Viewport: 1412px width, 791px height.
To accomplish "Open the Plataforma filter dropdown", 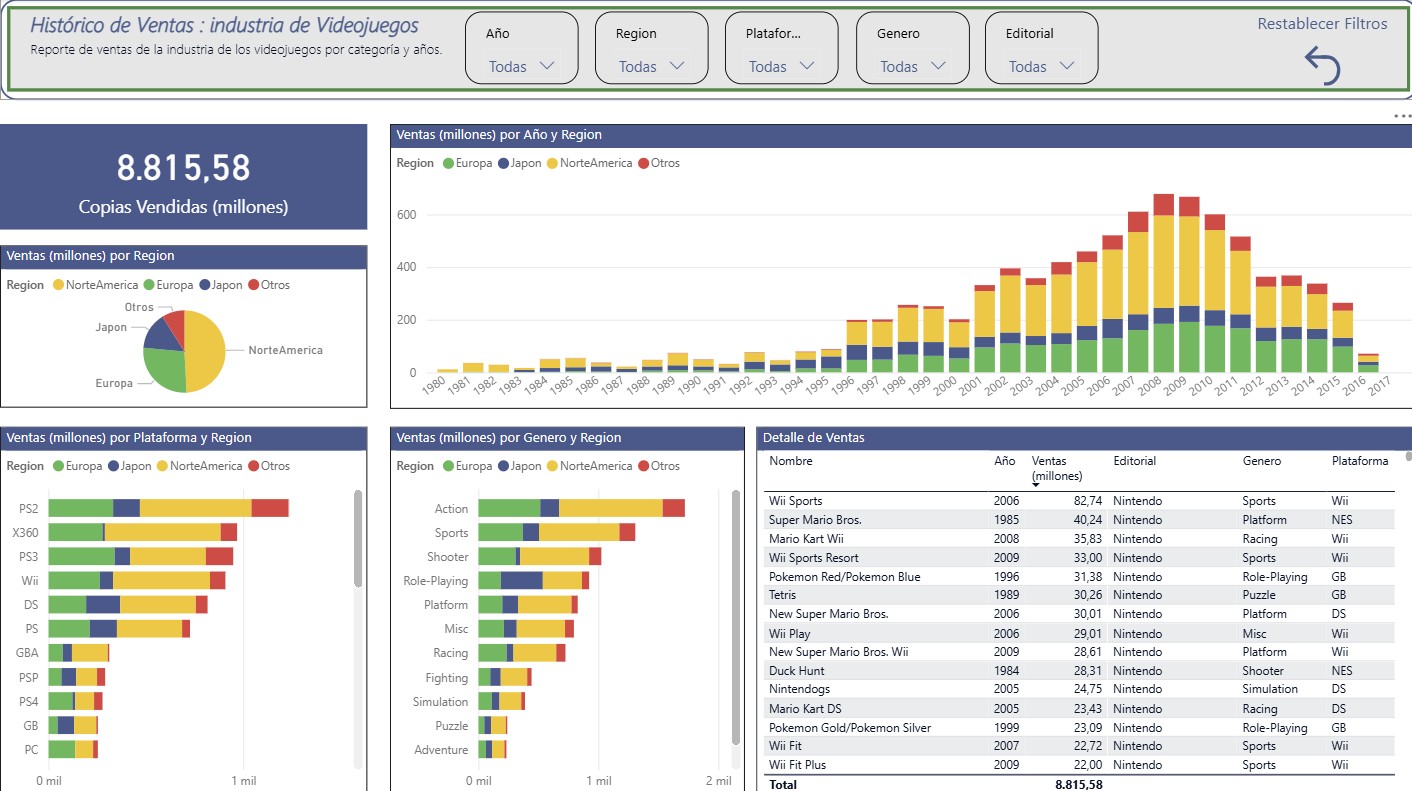I will point(780,66).
